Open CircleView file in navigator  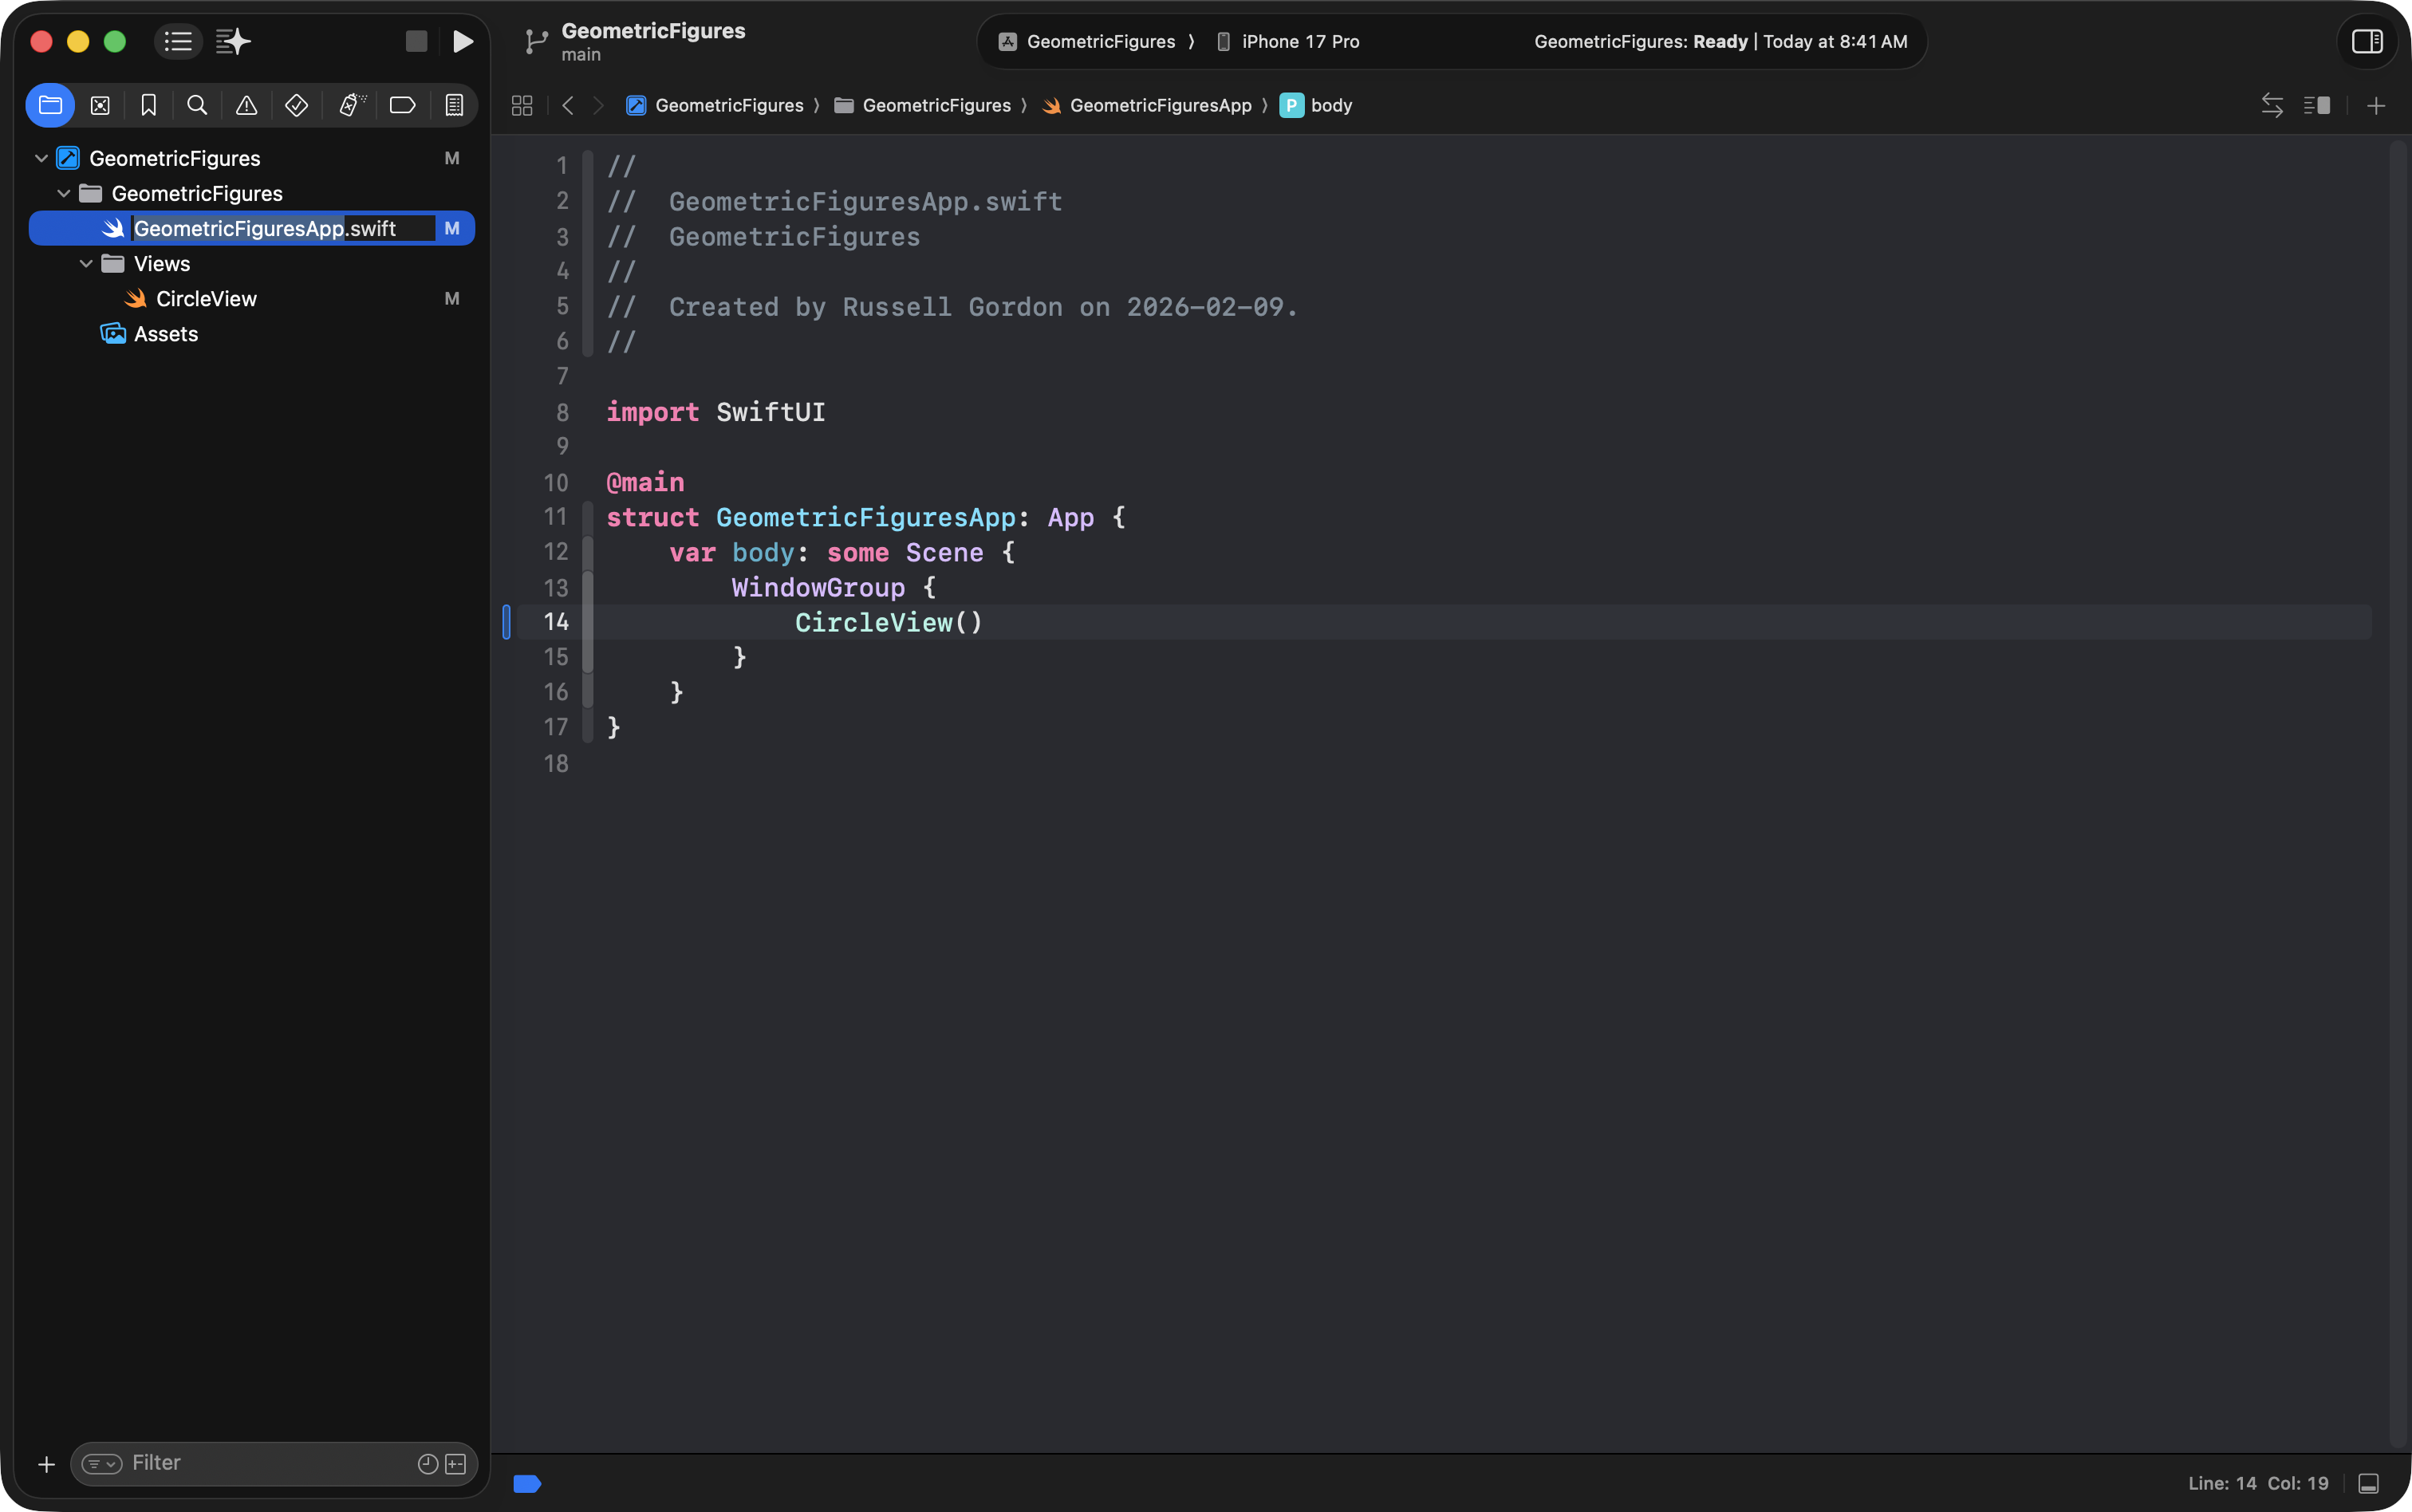[206, 299]
